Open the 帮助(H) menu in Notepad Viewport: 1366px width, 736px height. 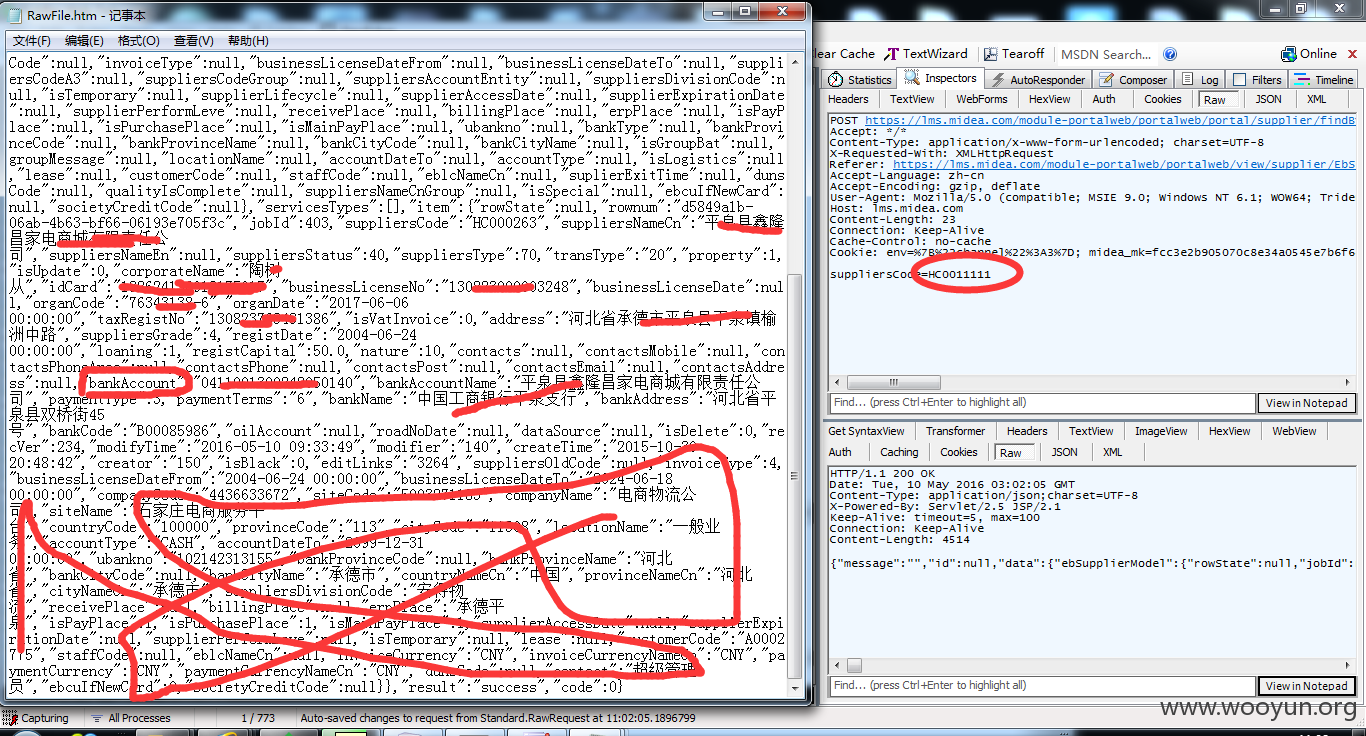(x=248, y=41)
